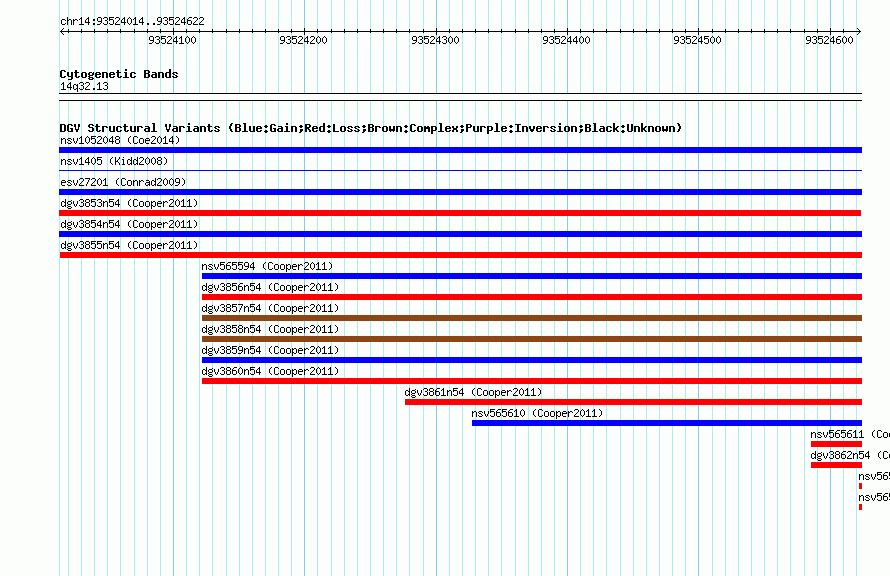Open the esv27201 (Conrad2009) label

123,182
